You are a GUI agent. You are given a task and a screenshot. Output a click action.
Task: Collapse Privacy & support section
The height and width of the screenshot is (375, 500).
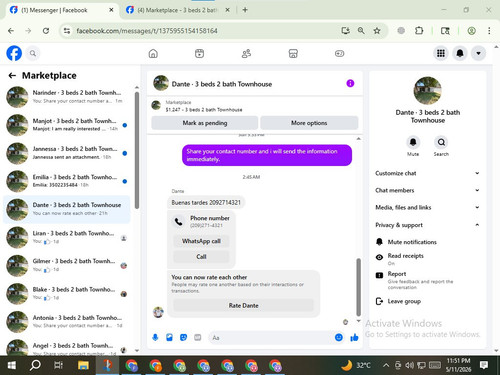tap(427, 225)
